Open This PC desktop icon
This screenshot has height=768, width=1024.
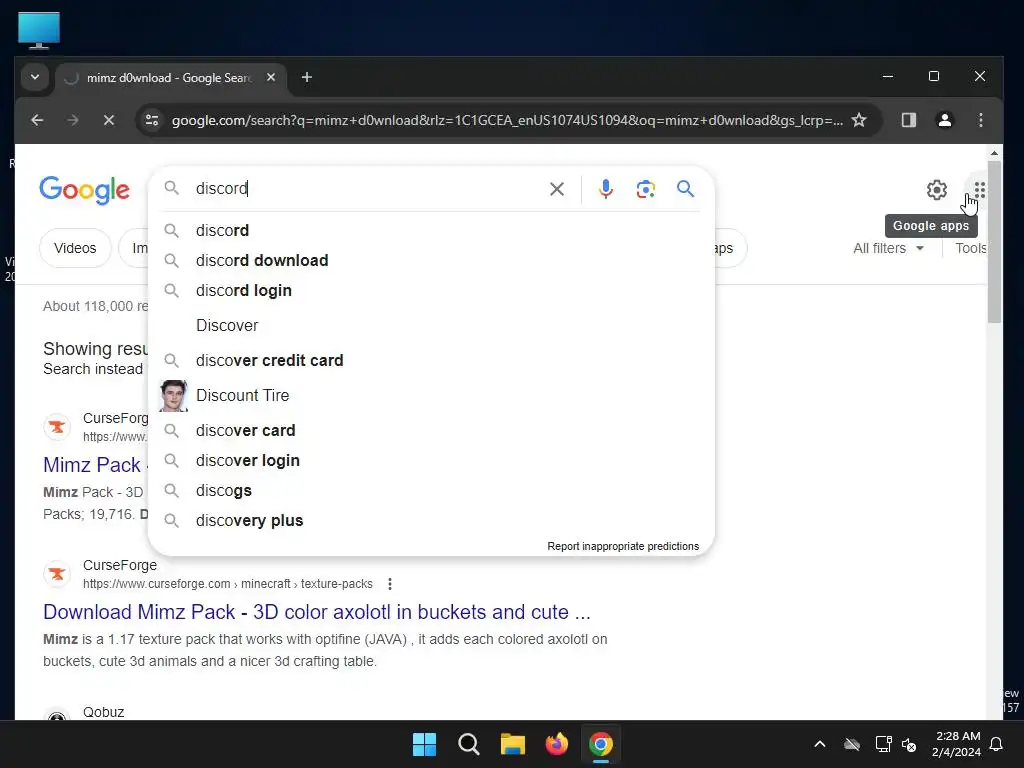(x=39, y=30)
